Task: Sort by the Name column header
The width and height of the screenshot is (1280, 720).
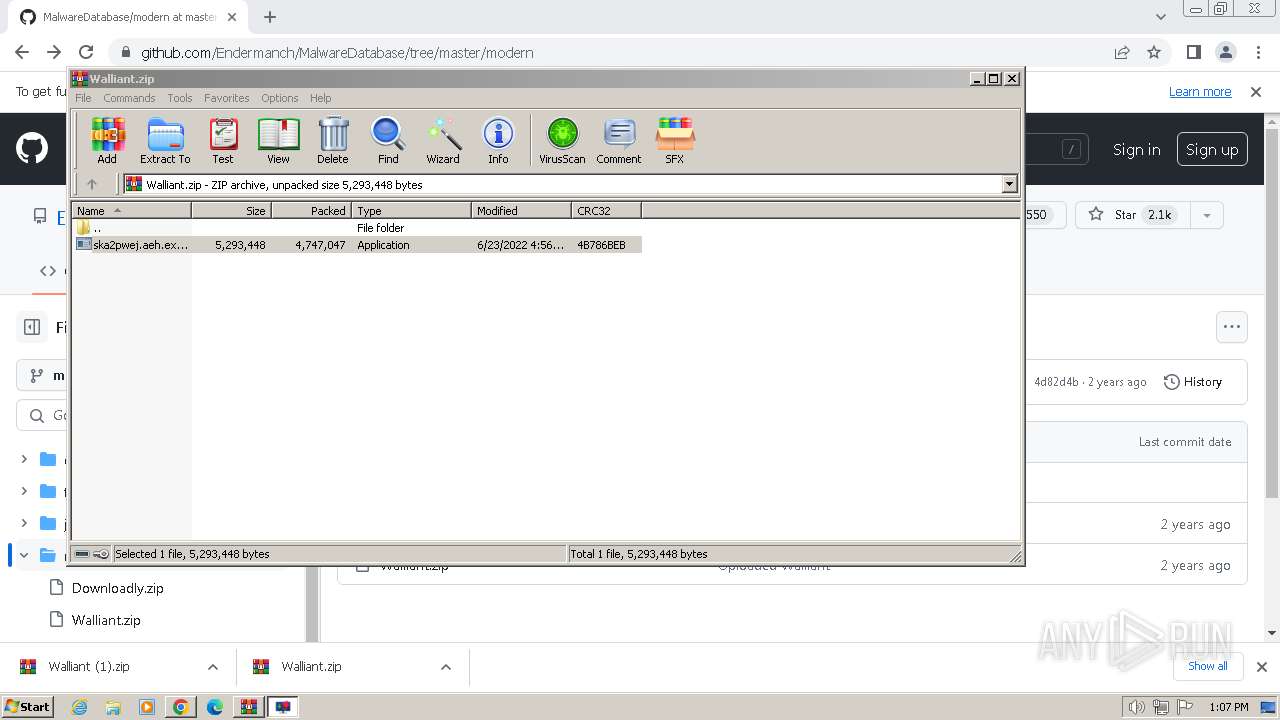Action: point(131,211)
